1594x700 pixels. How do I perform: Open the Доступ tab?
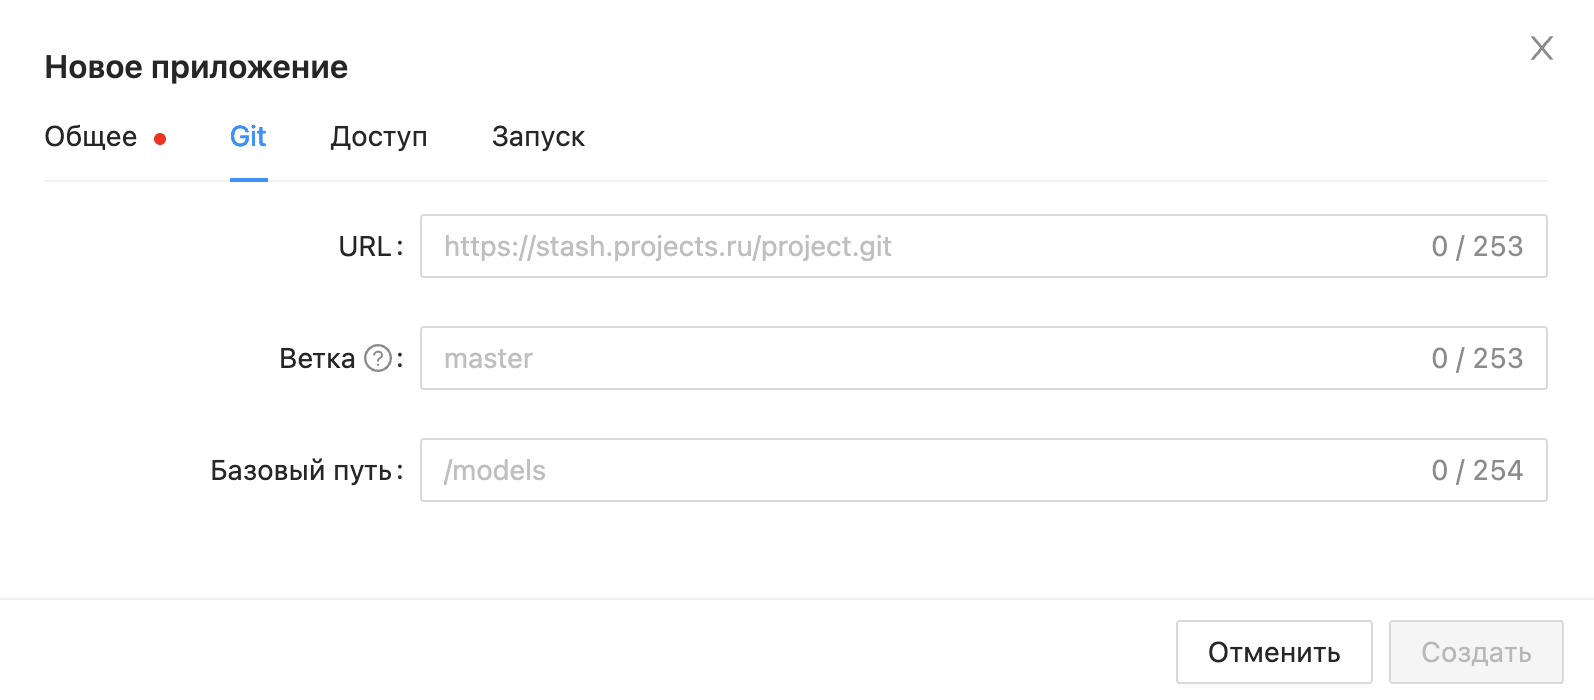(x=379, y=137)
